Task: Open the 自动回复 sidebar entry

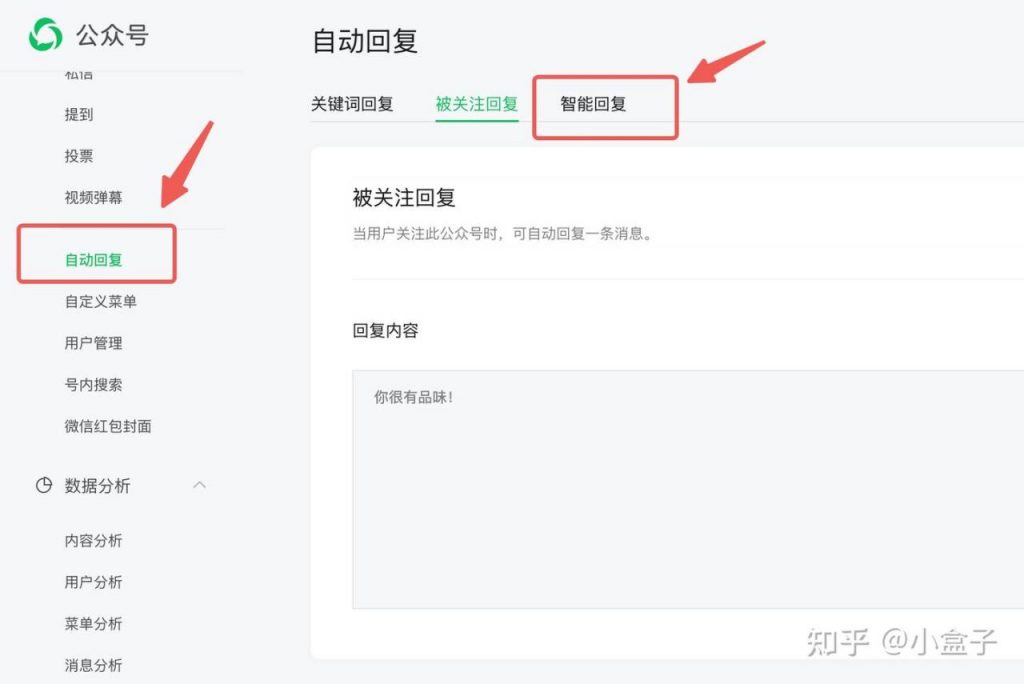Action: pyautogui.click(x=93, y=258)
